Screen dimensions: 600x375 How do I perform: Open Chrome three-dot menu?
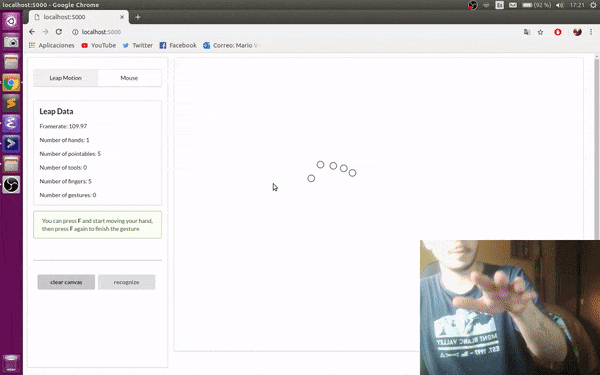click(591, 32)
